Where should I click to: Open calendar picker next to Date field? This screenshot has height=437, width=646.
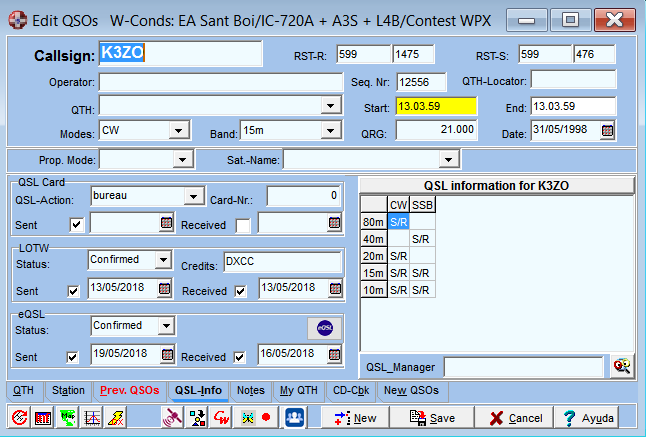[x=607, y=131]
